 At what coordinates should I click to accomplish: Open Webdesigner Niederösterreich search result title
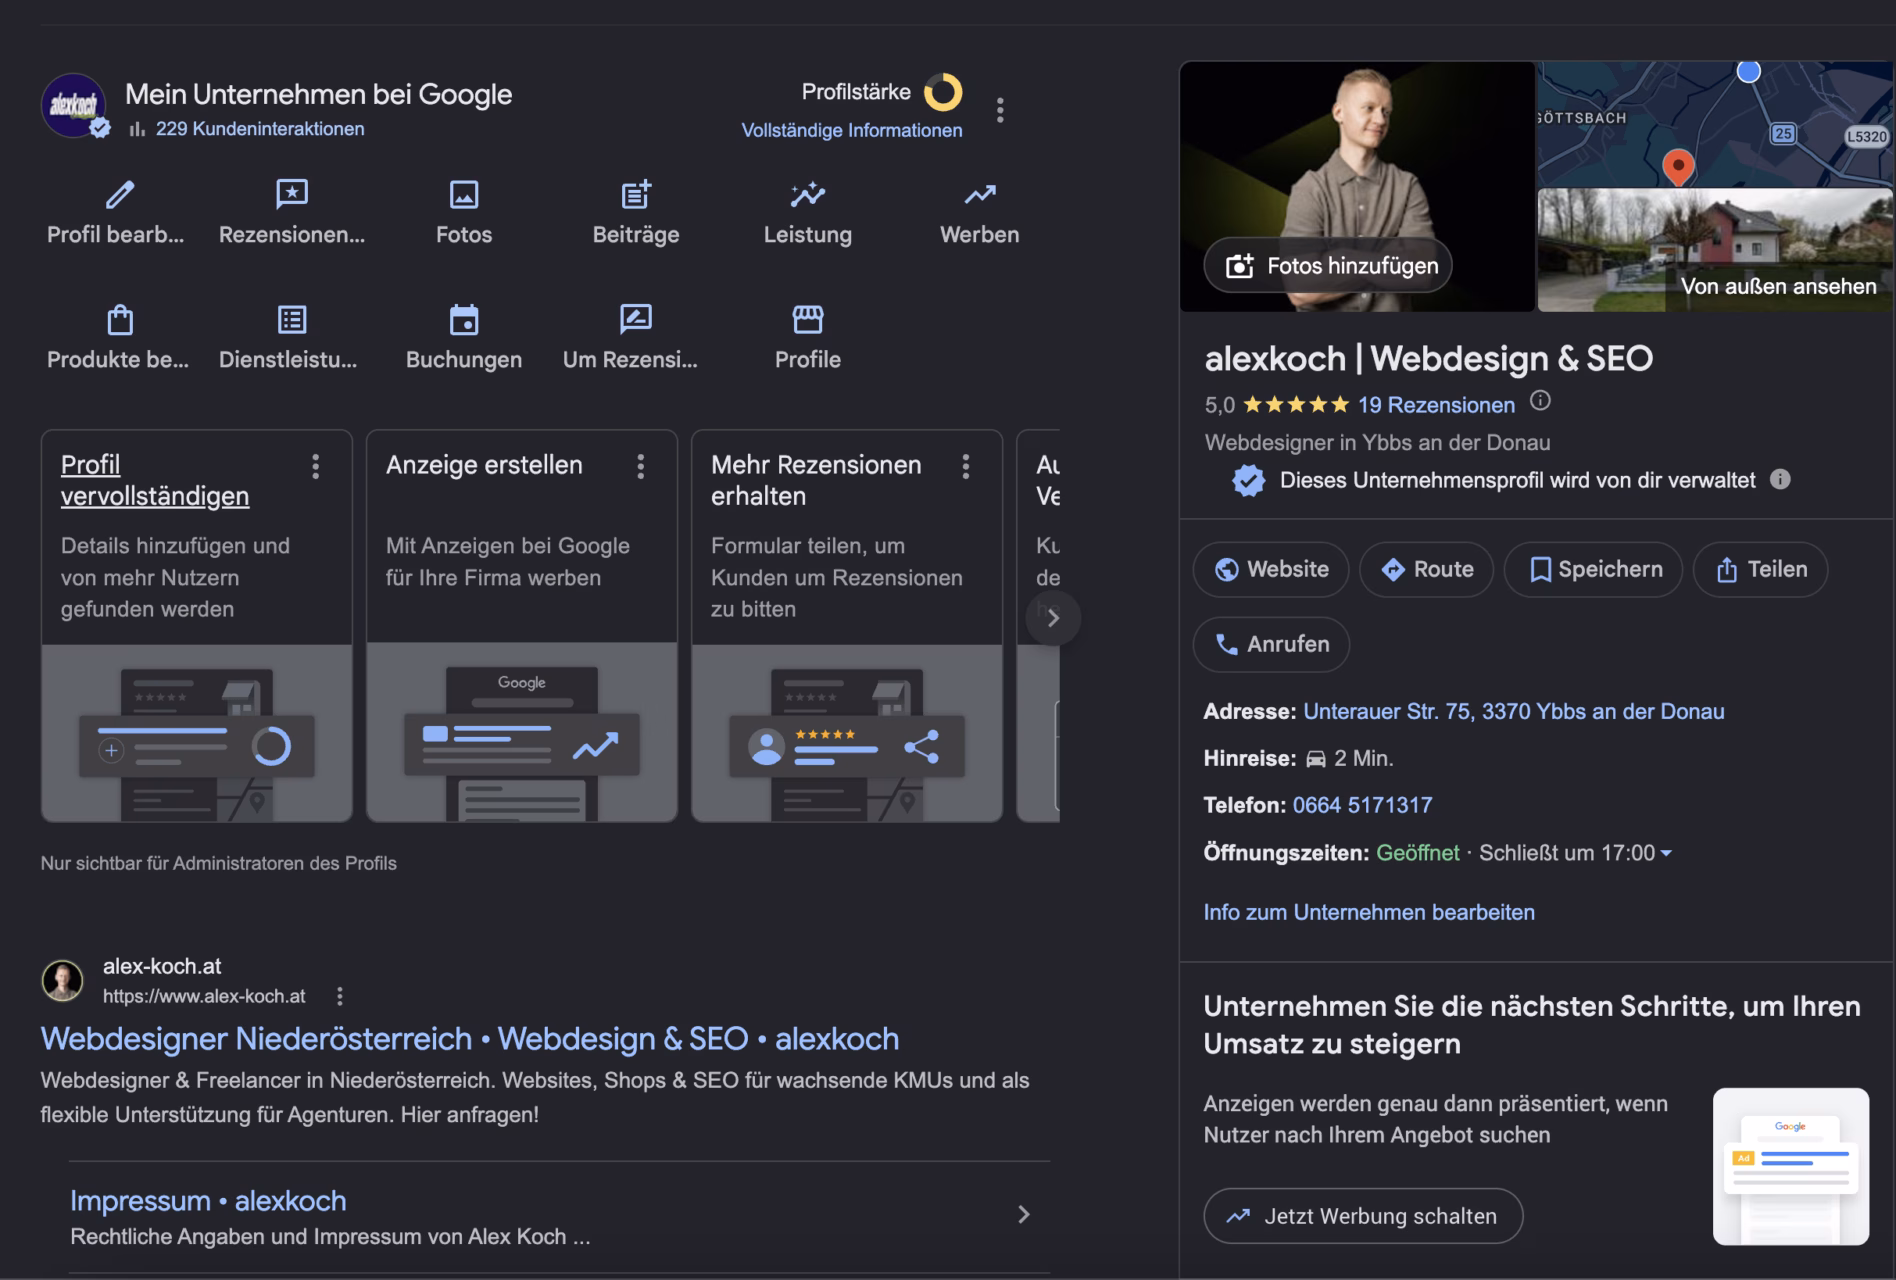[470, 1039]
